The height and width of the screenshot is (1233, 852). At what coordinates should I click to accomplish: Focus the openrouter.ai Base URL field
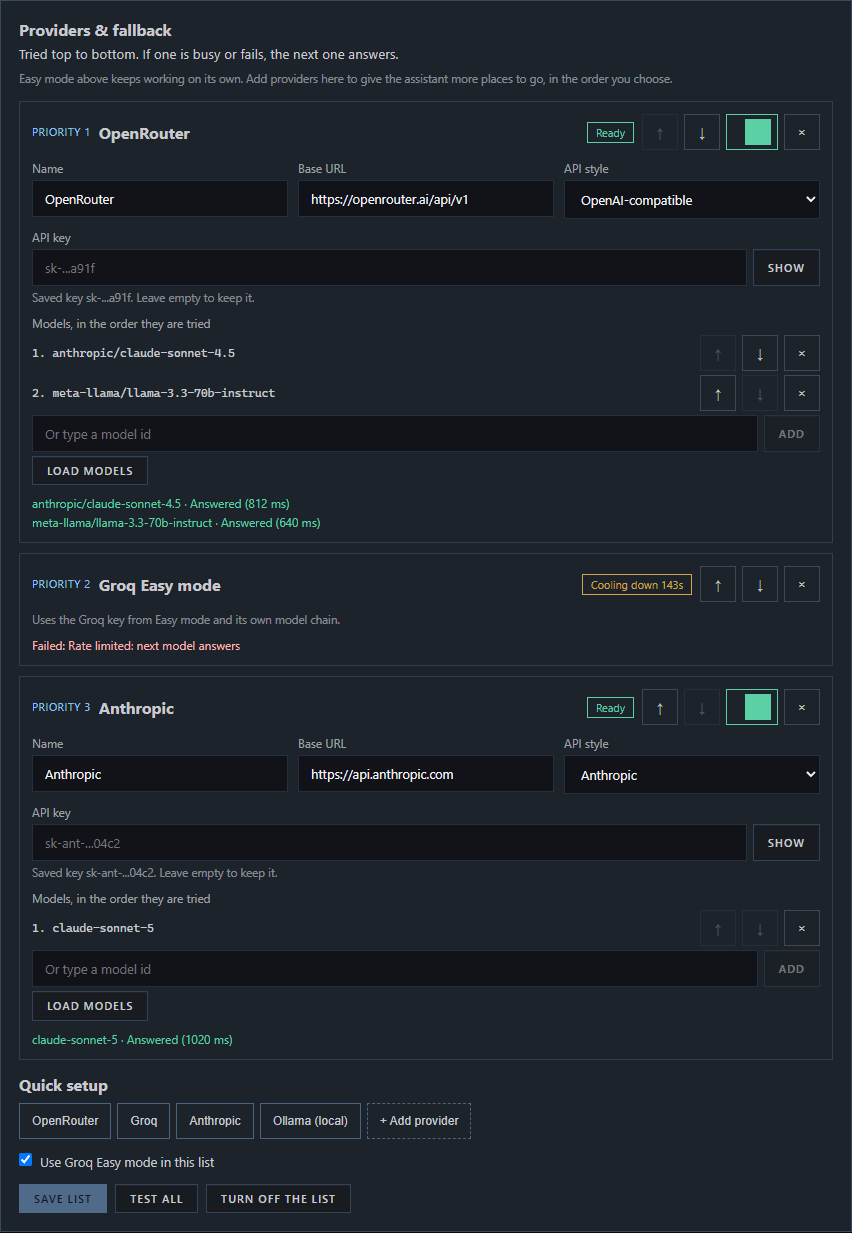tap(426, 199)
